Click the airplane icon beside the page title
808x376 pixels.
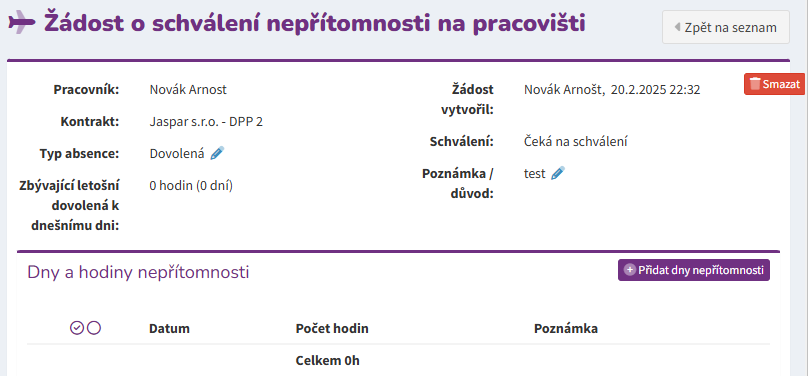tap(22, 22)
